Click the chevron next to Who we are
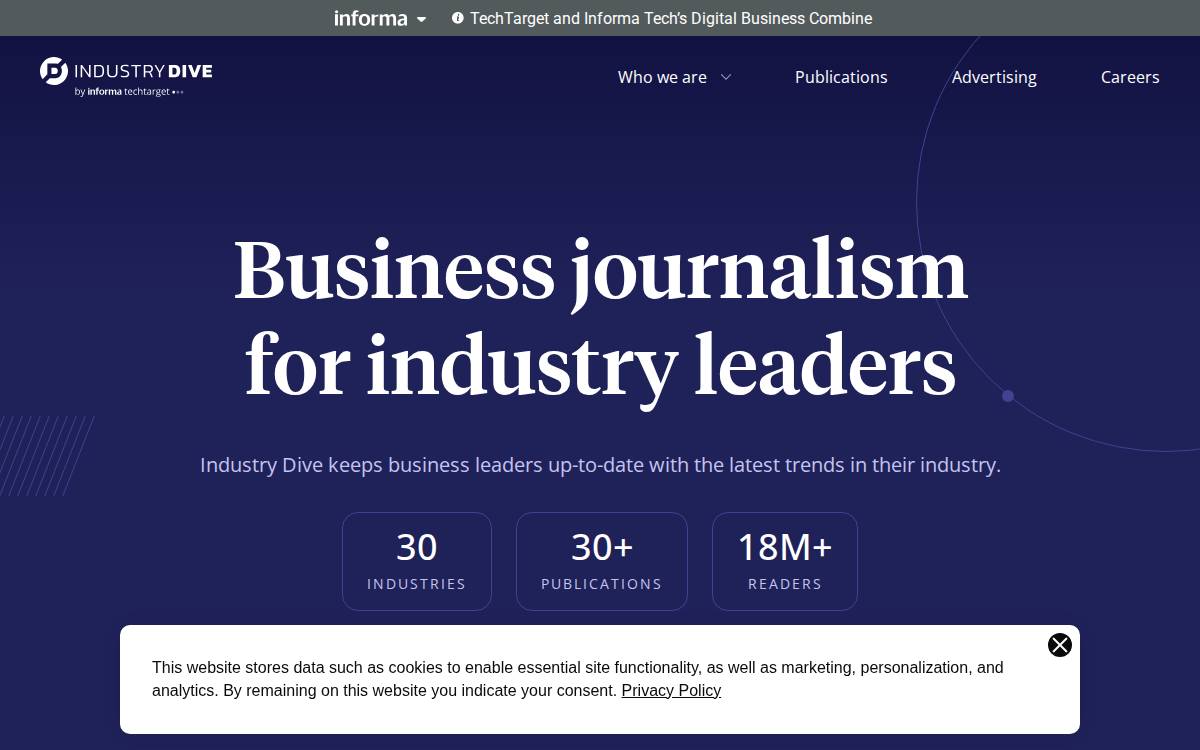Image resolution: width=1200 pixels, height=750 pixels. tap(726, 77)
